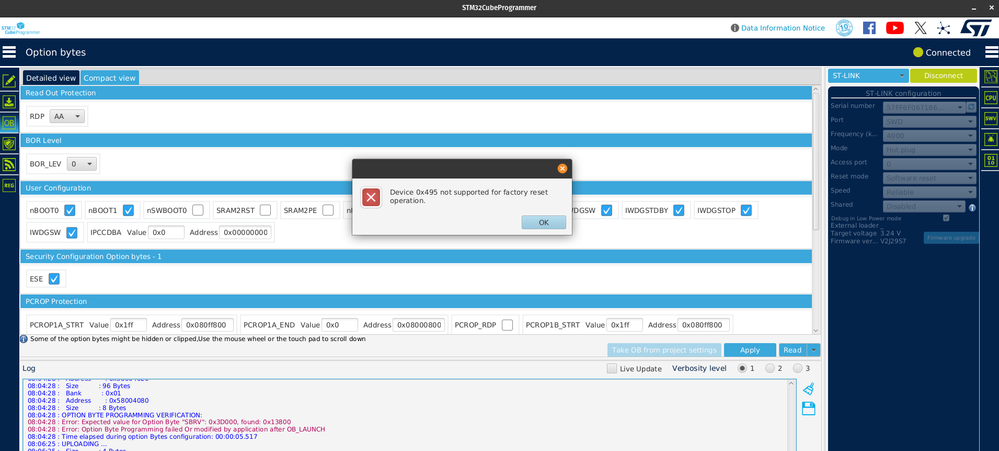Expand the Read button arrow dropdown
The image size is (999, 451).
pos(814,350)
